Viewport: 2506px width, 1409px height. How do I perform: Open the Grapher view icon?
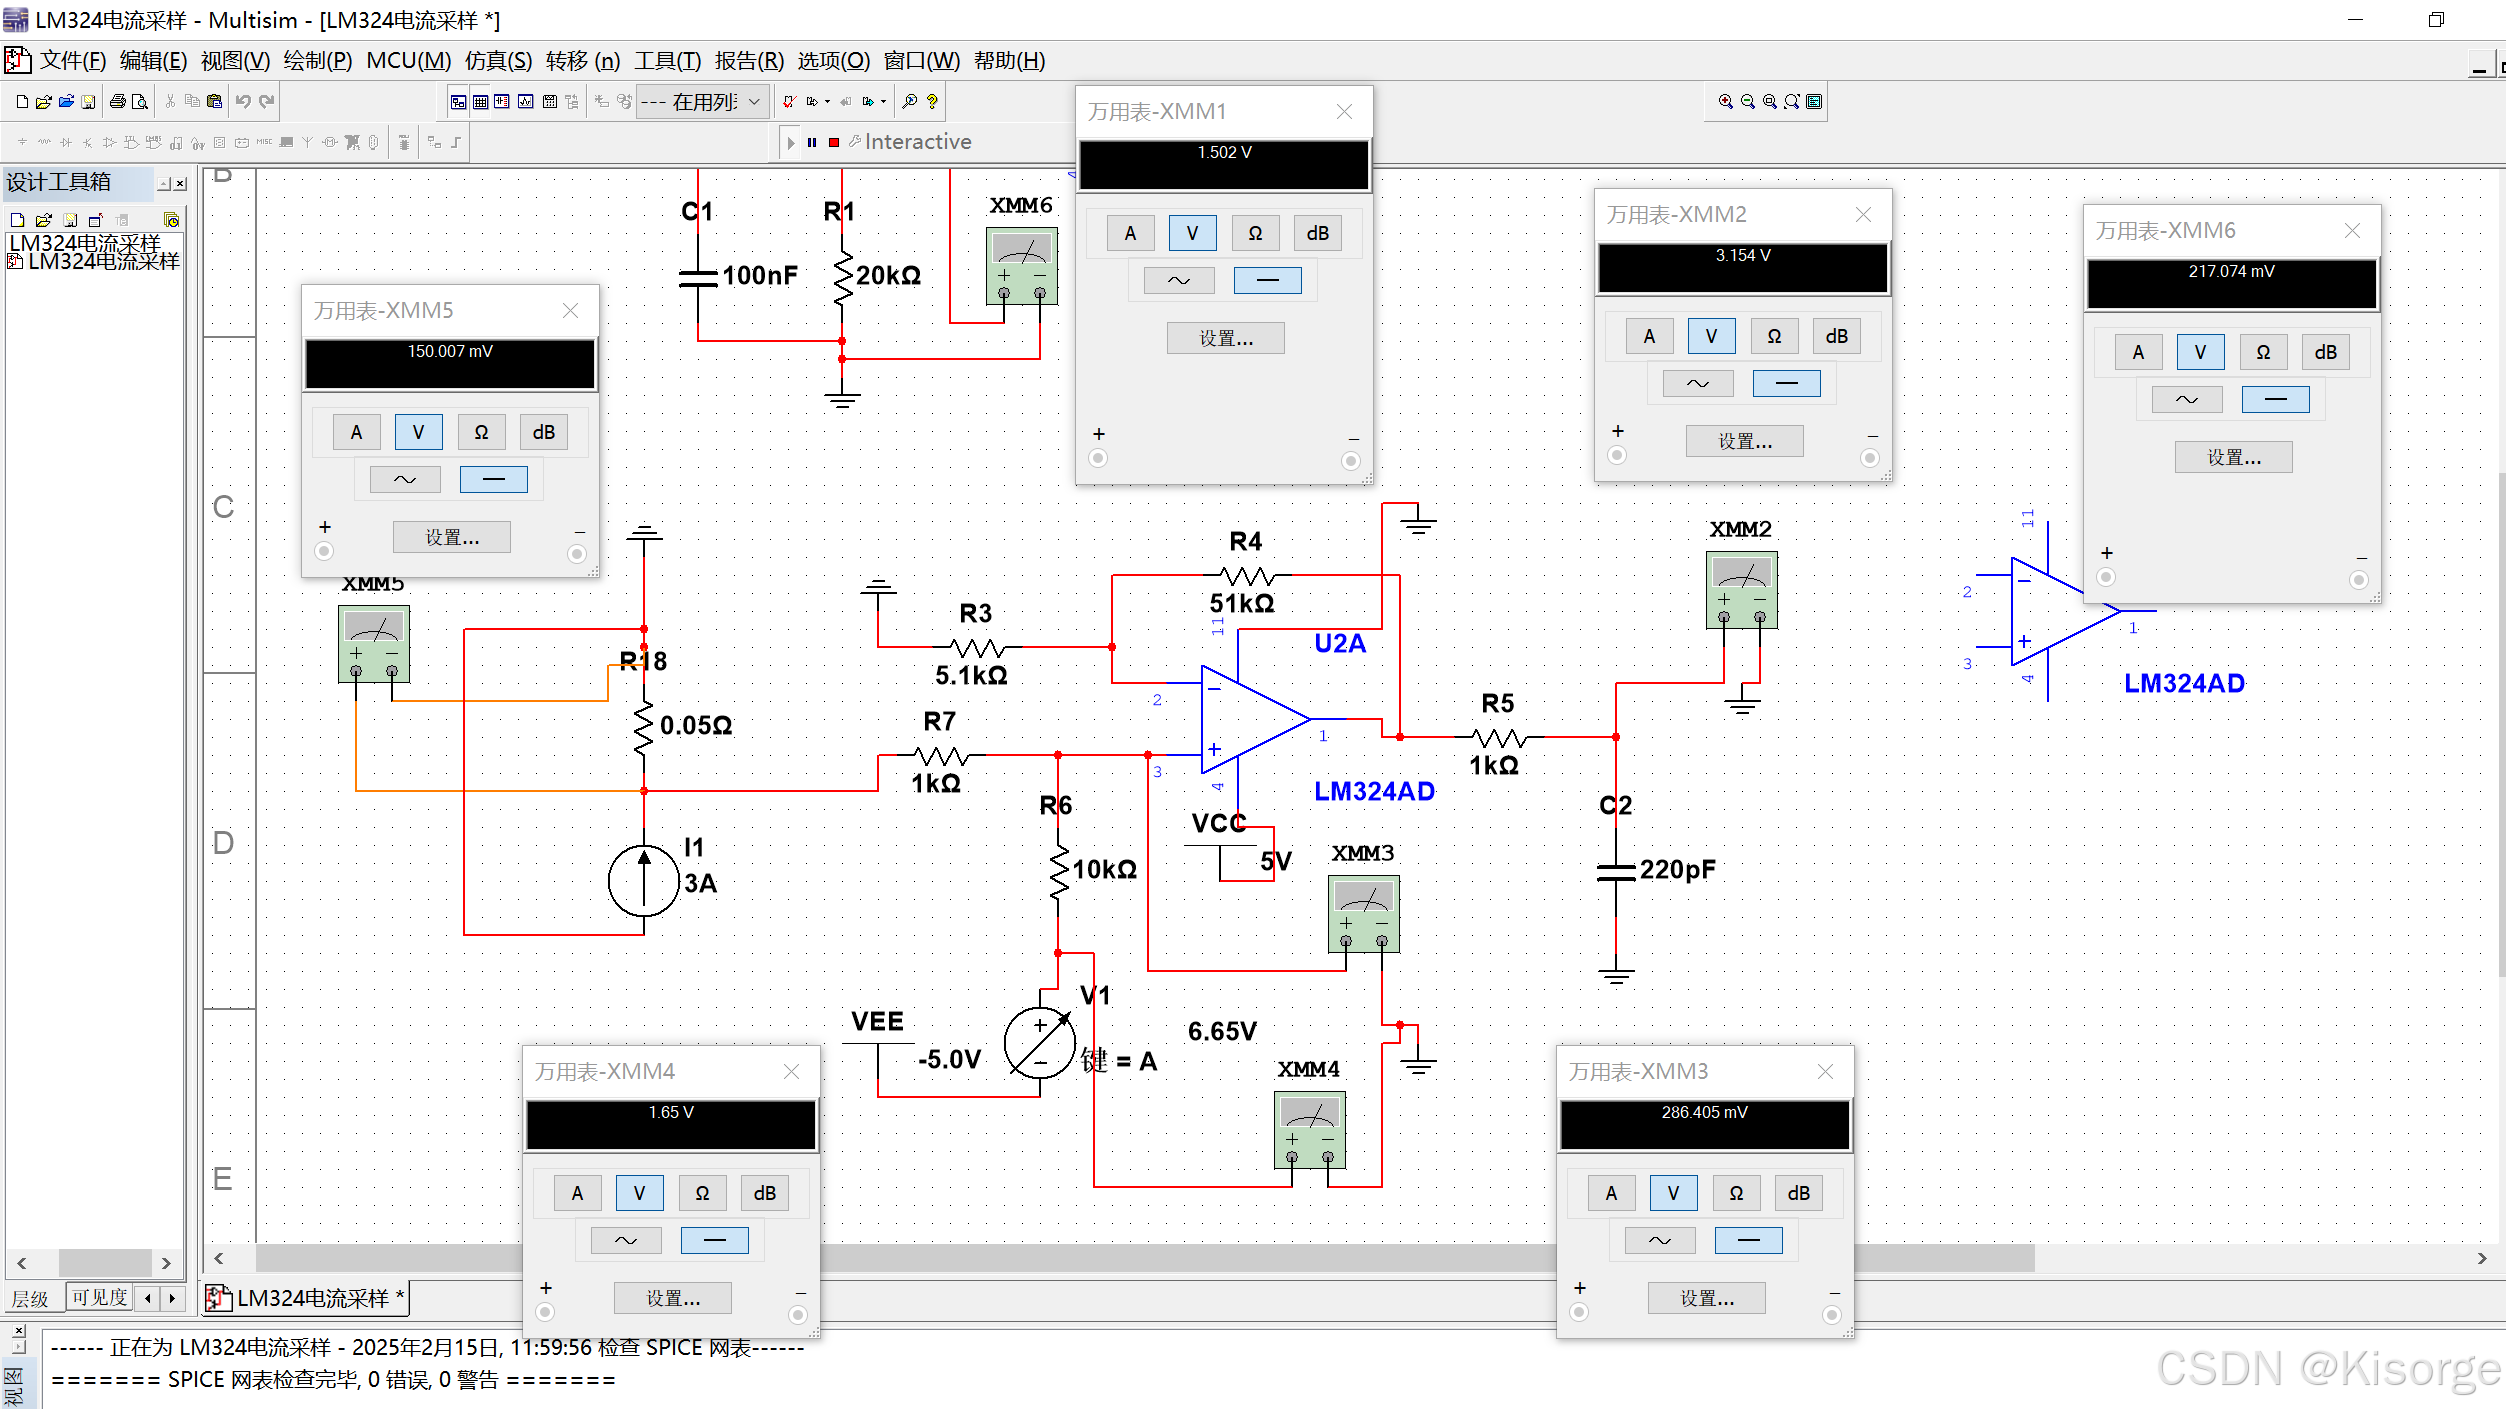[x=525, y=101]
